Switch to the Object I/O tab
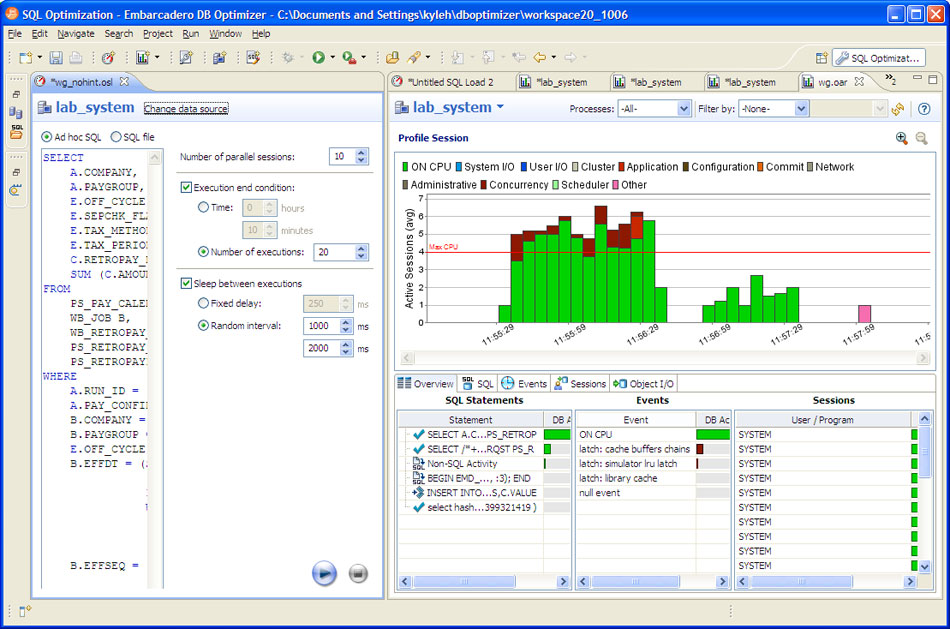 point(643,384)
